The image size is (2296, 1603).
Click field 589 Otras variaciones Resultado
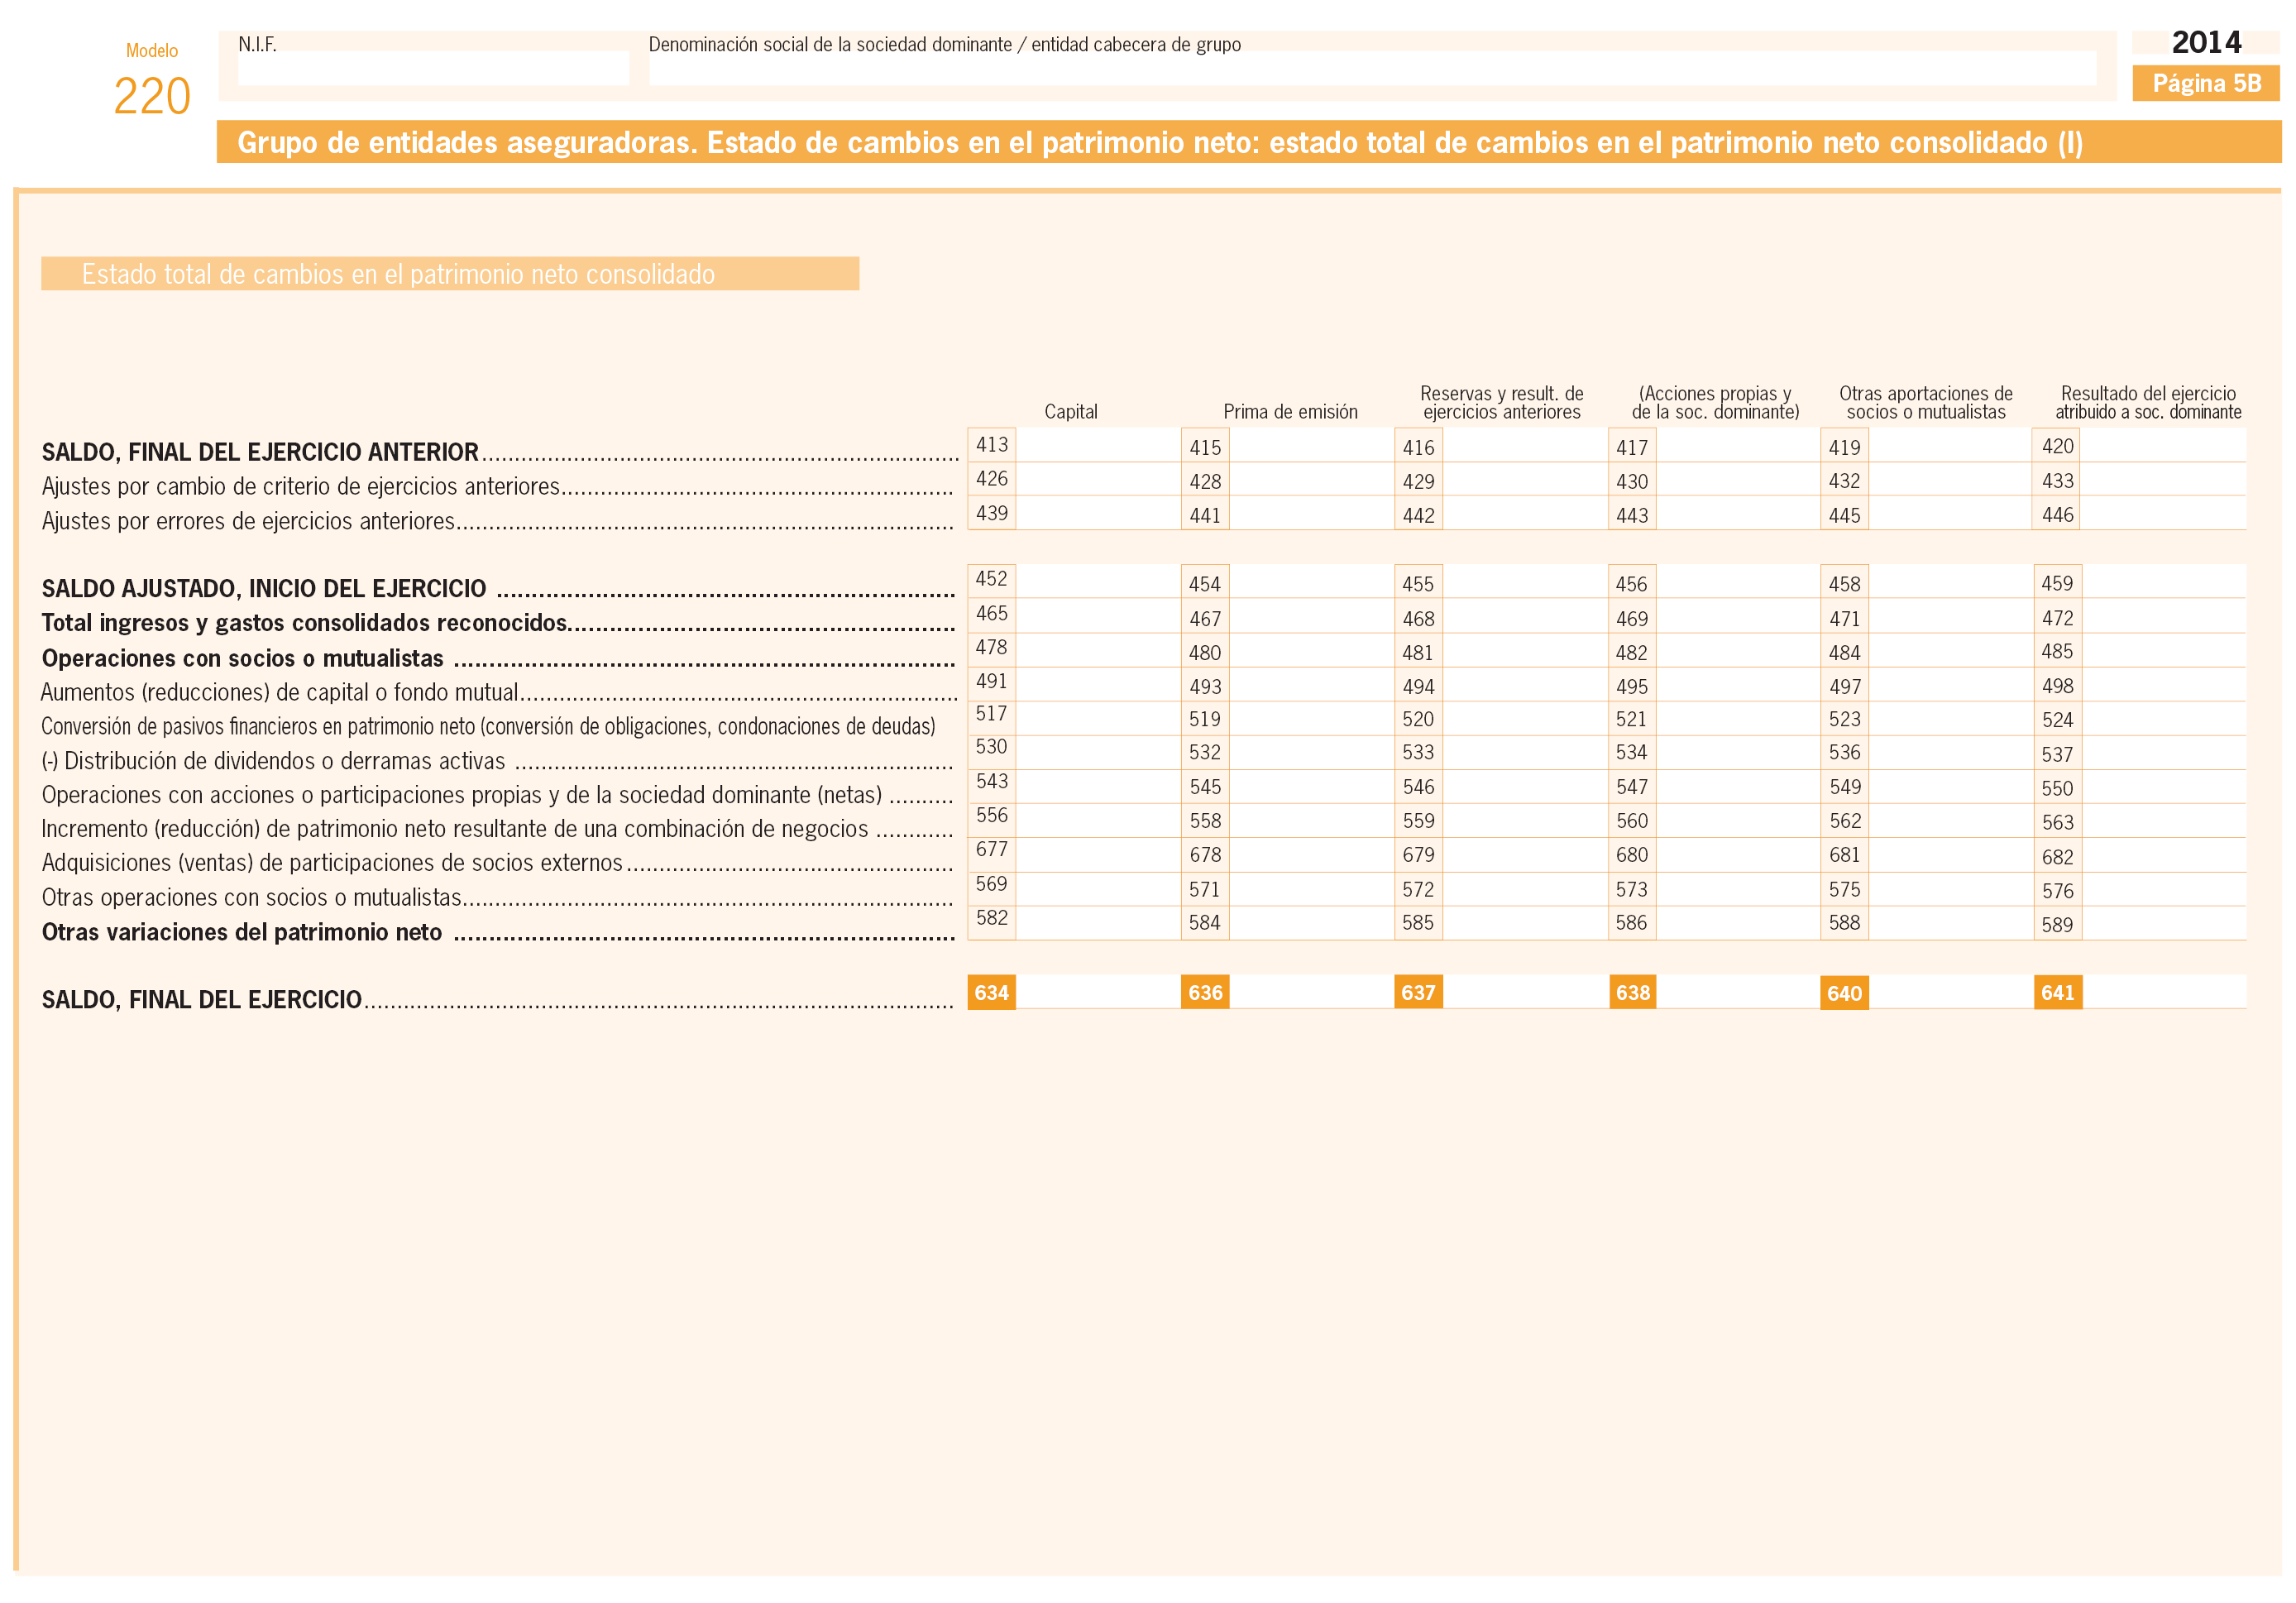[x=2164, y=922]
